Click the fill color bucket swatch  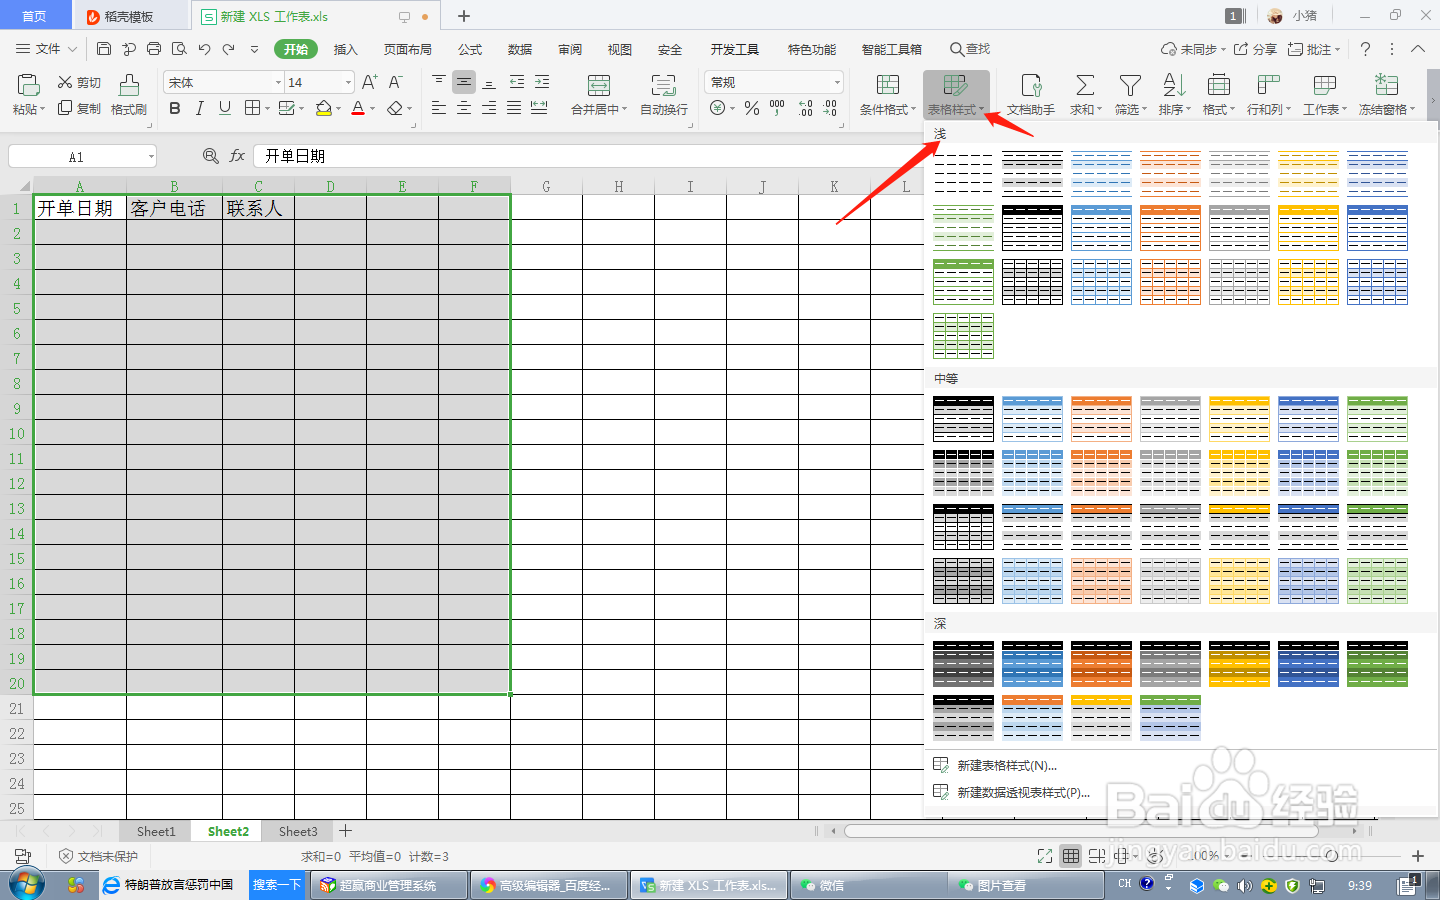tap(323, 108)
